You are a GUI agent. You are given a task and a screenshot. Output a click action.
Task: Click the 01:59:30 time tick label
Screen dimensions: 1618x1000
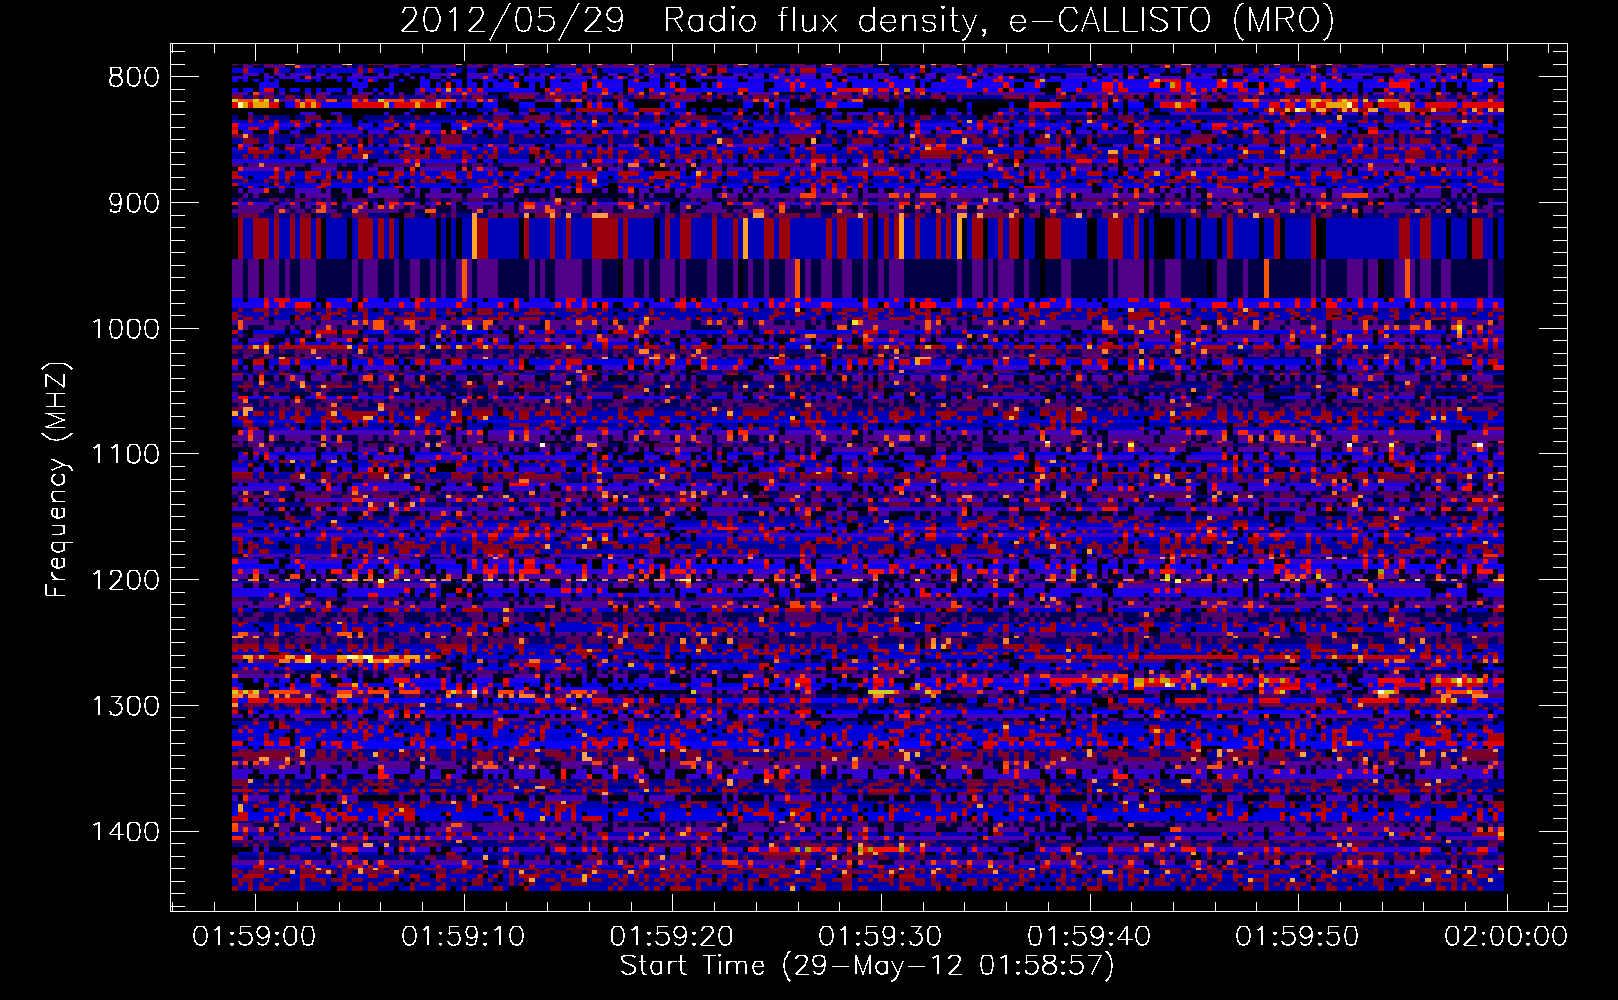(880, 937)
